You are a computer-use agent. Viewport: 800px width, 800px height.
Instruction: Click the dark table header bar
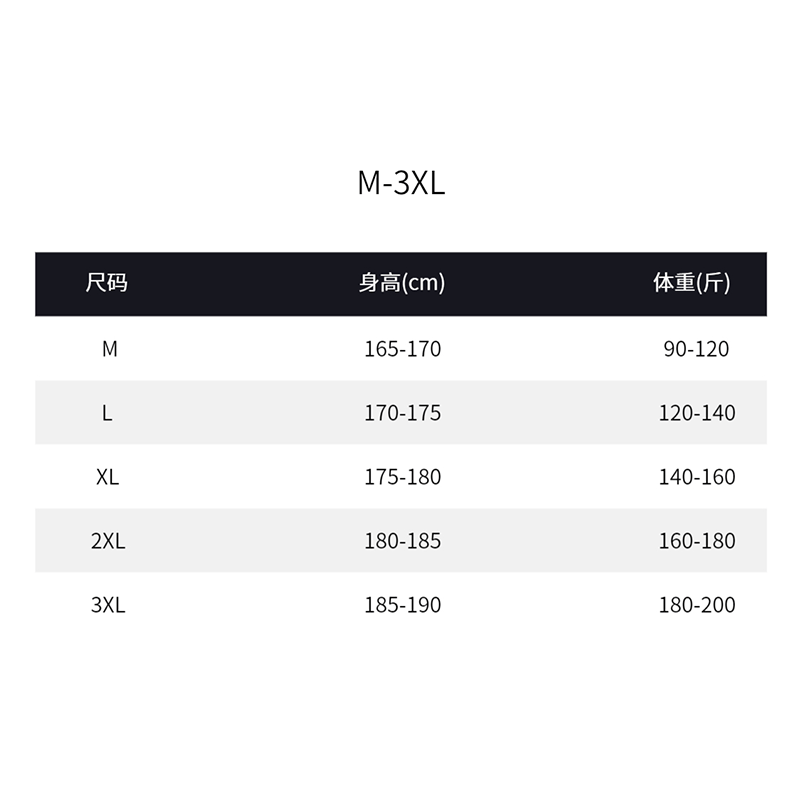(401, 284)
